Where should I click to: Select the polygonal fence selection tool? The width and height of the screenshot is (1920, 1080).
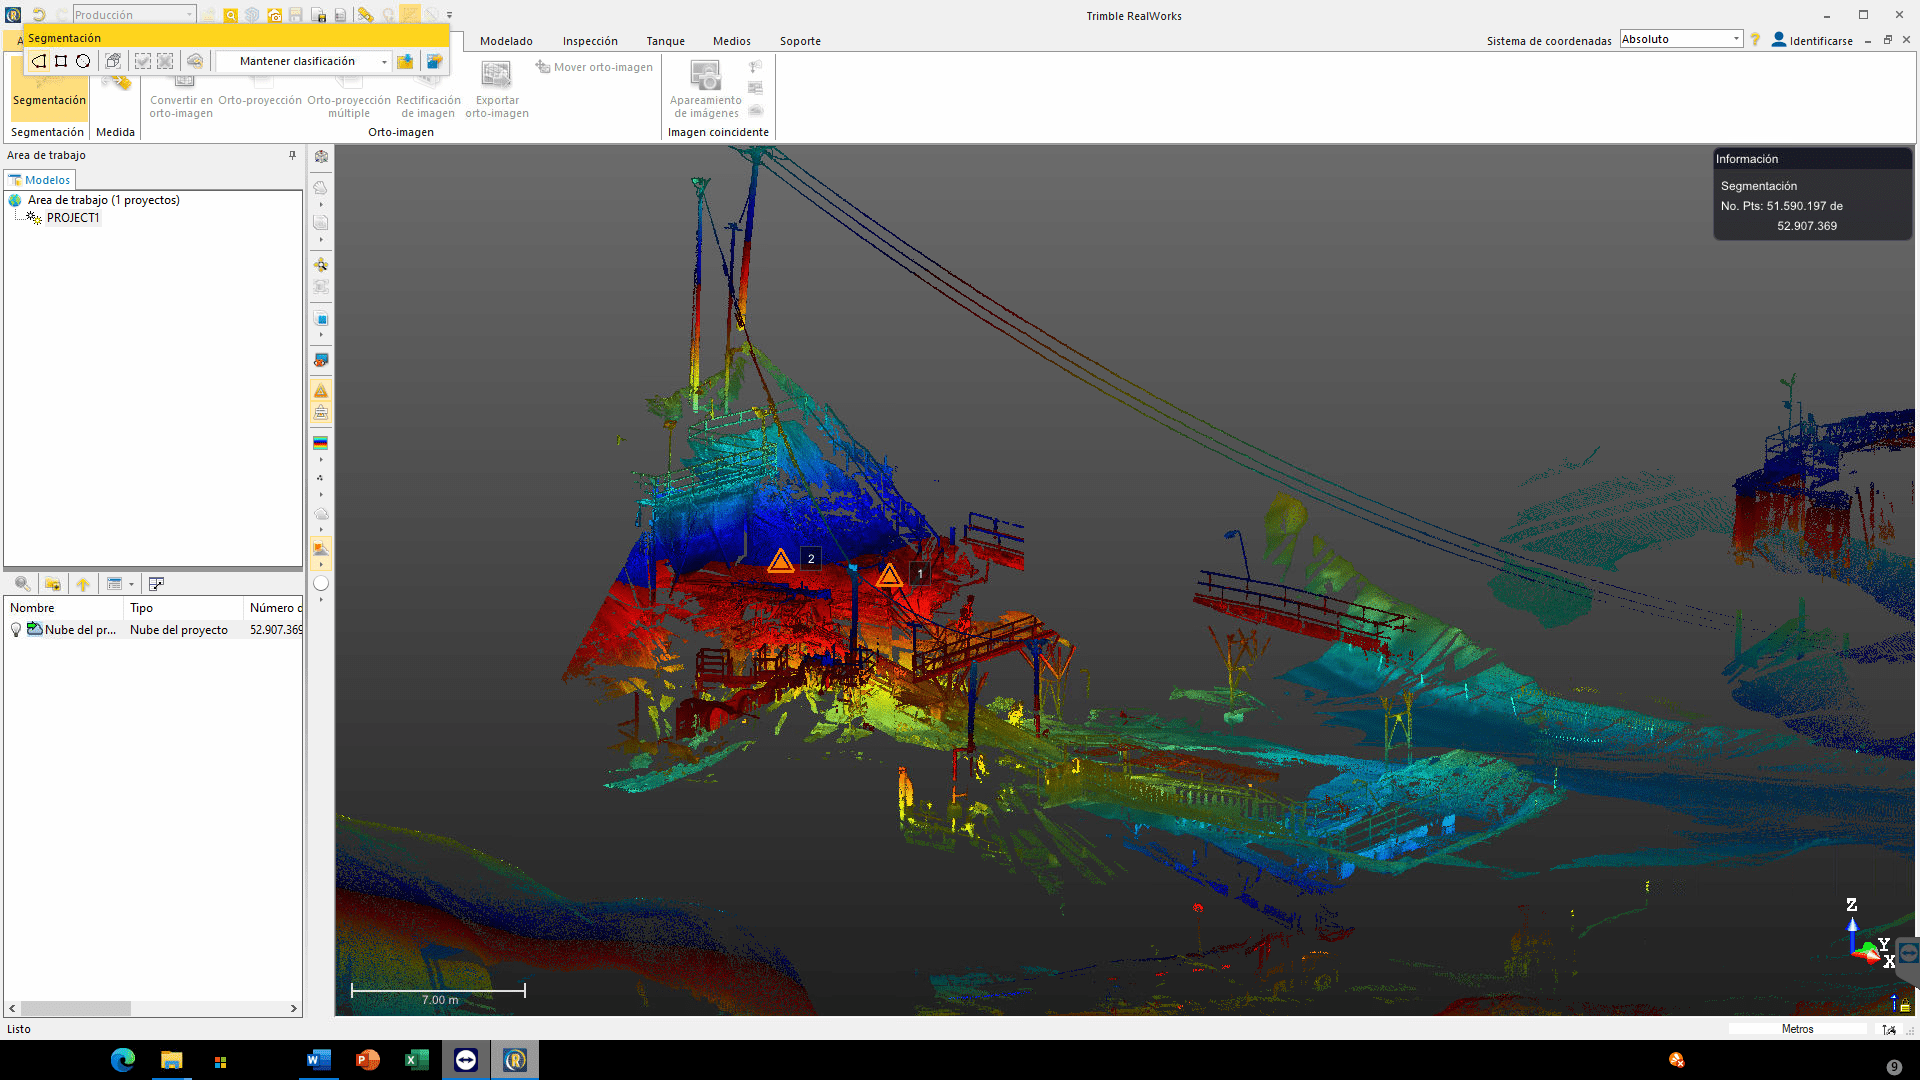(39, 61)
